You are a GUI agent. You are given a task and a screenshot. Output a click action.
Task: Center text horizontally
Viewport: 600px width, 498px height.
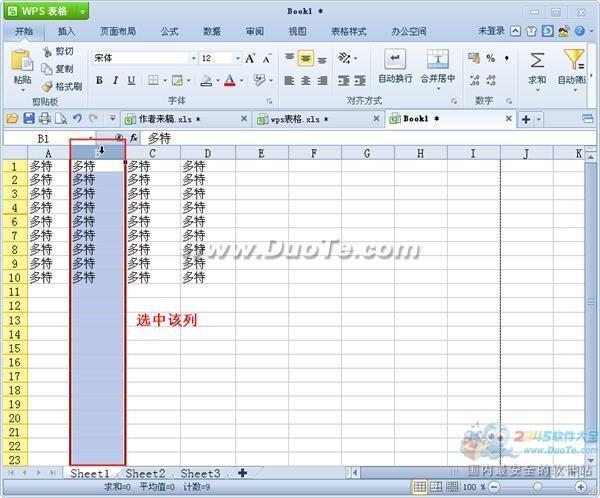(x=306, y=80)
